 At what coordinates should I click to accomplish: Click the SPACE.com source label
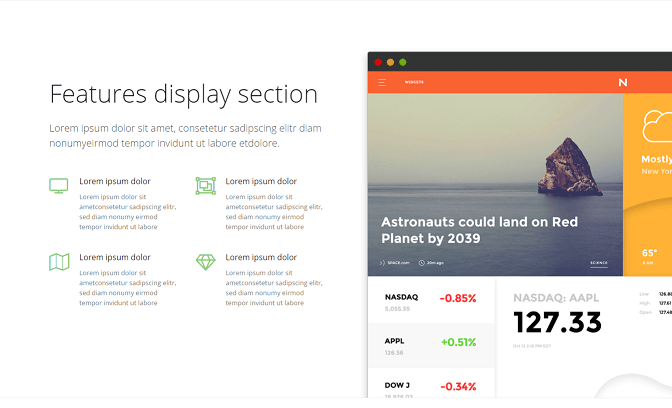[399, 263]
